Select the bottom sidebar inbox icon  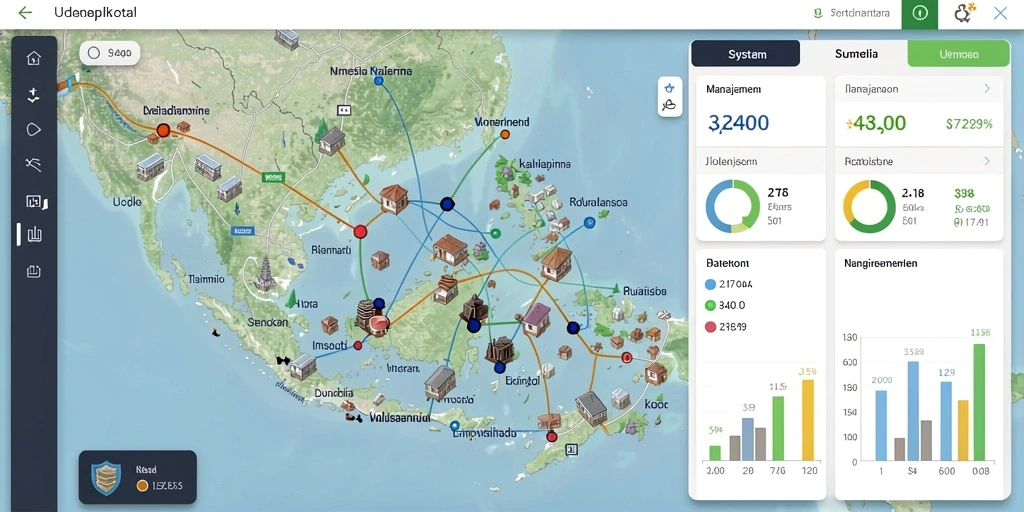[33, 271]
